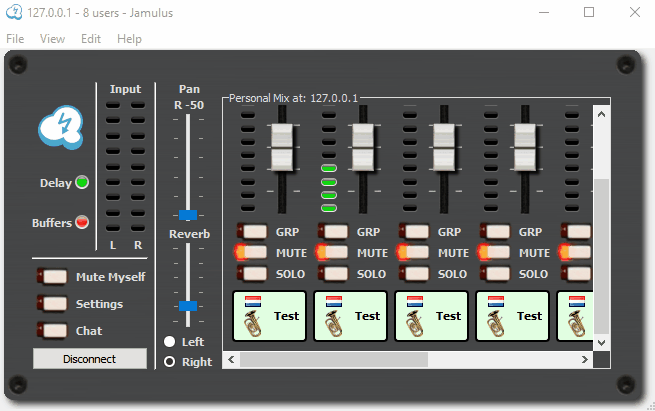655x411 pixels.
Task: Unmute the fifth channel with MUTE
Action: pos(576,252)
